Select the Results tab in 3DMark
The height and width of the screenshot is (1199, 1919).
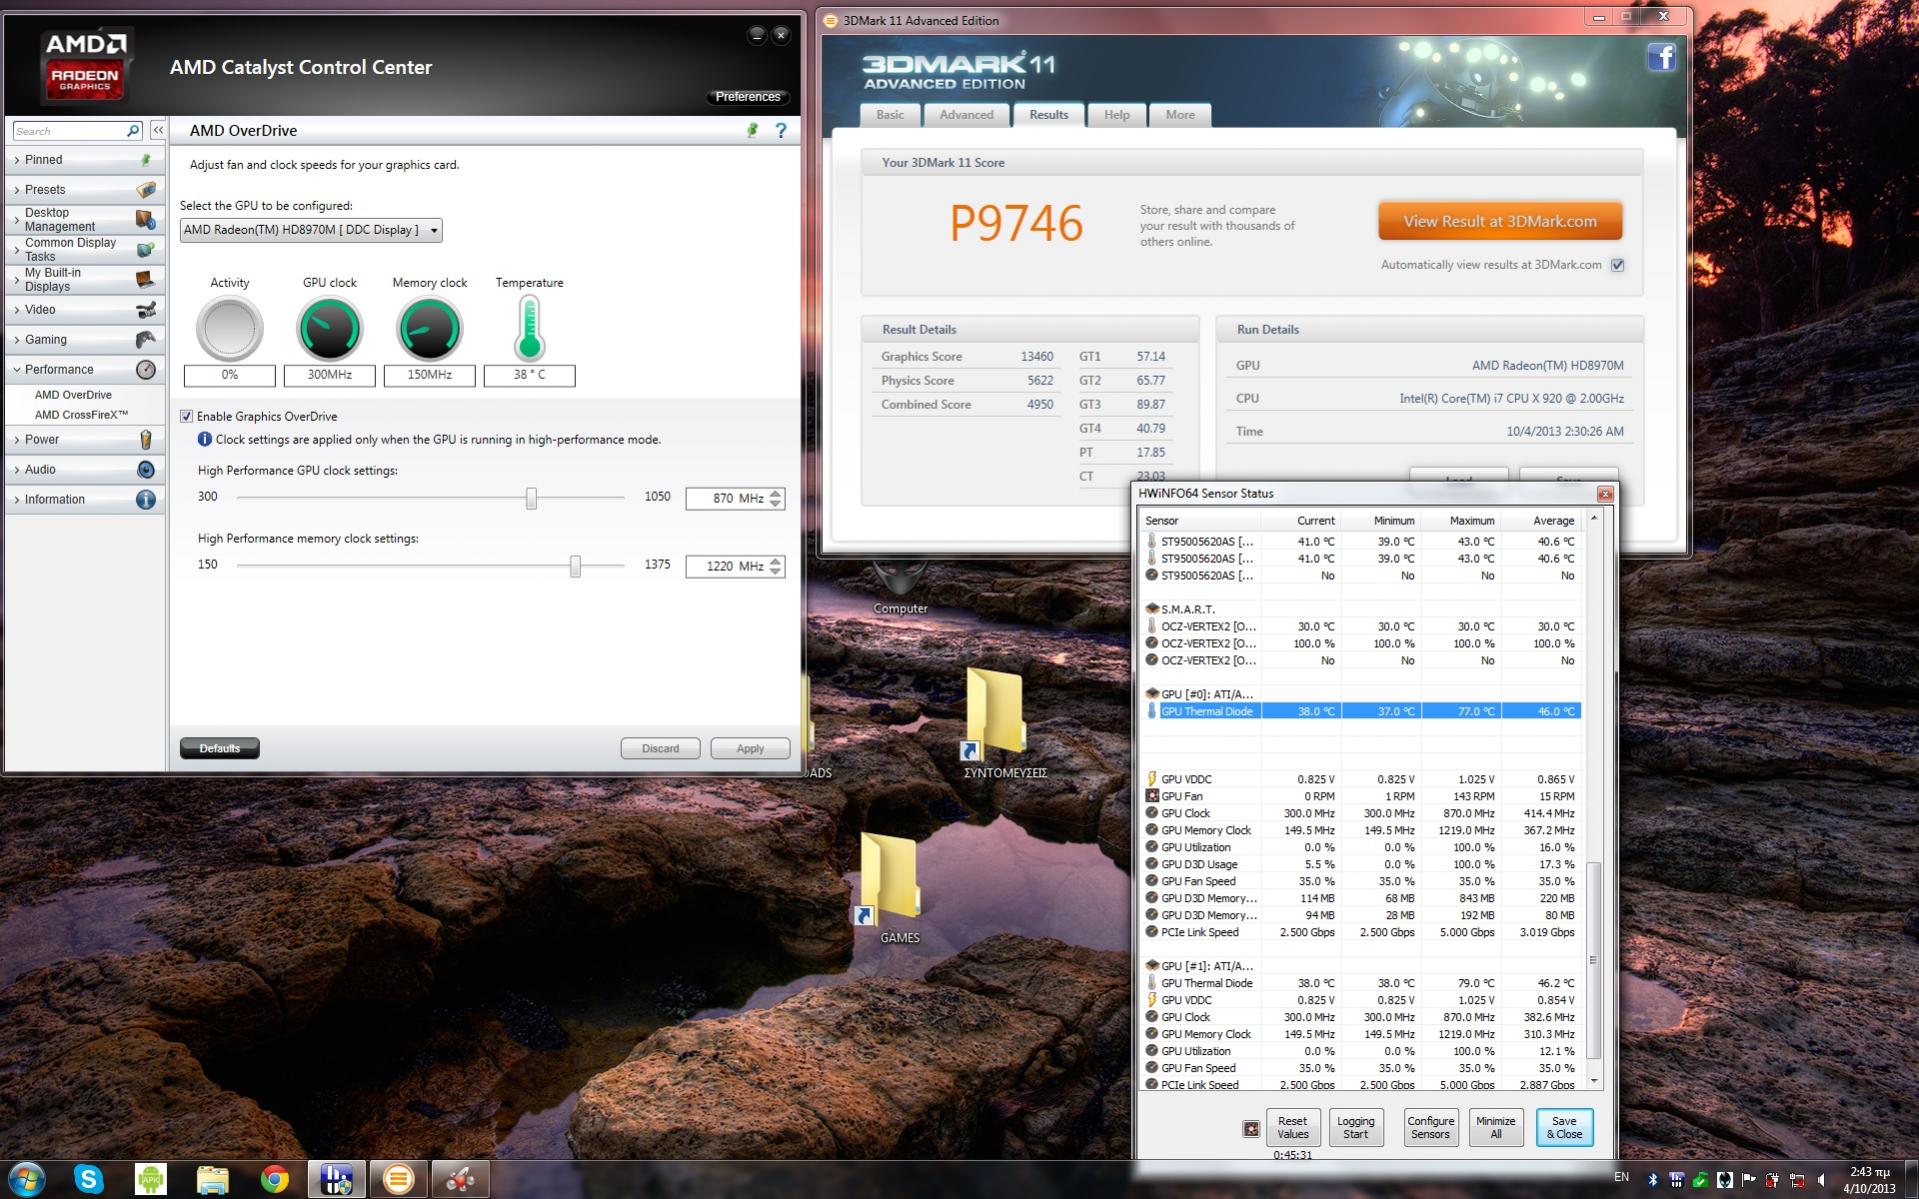pos(1048,115)
